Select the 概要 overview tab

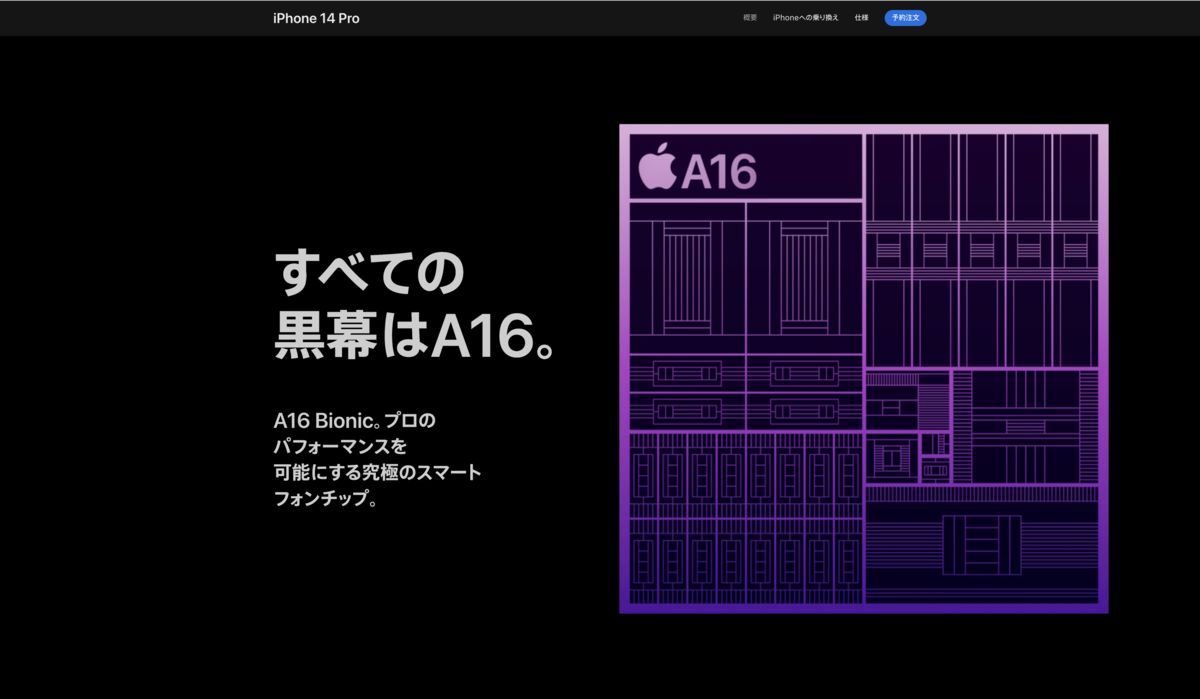pos(750,18)
